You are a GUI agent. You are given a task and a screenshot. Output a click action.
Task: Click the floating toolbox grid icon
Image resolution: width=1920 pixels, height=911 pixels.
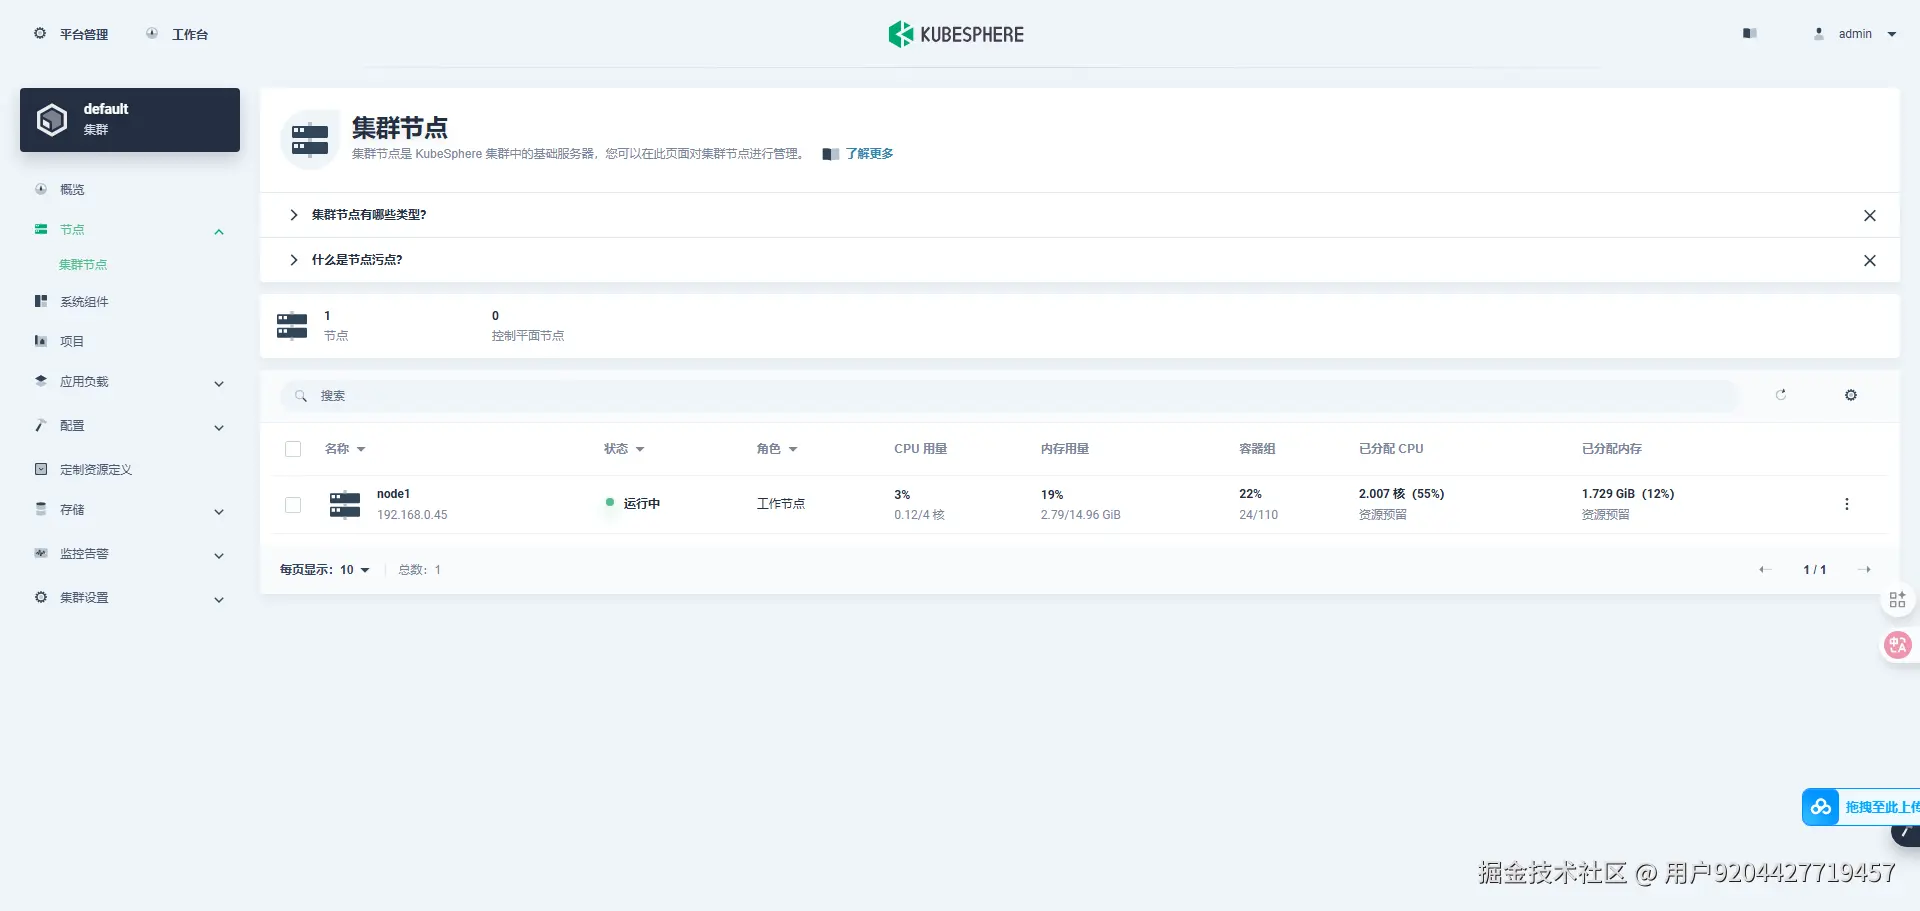1897,600
